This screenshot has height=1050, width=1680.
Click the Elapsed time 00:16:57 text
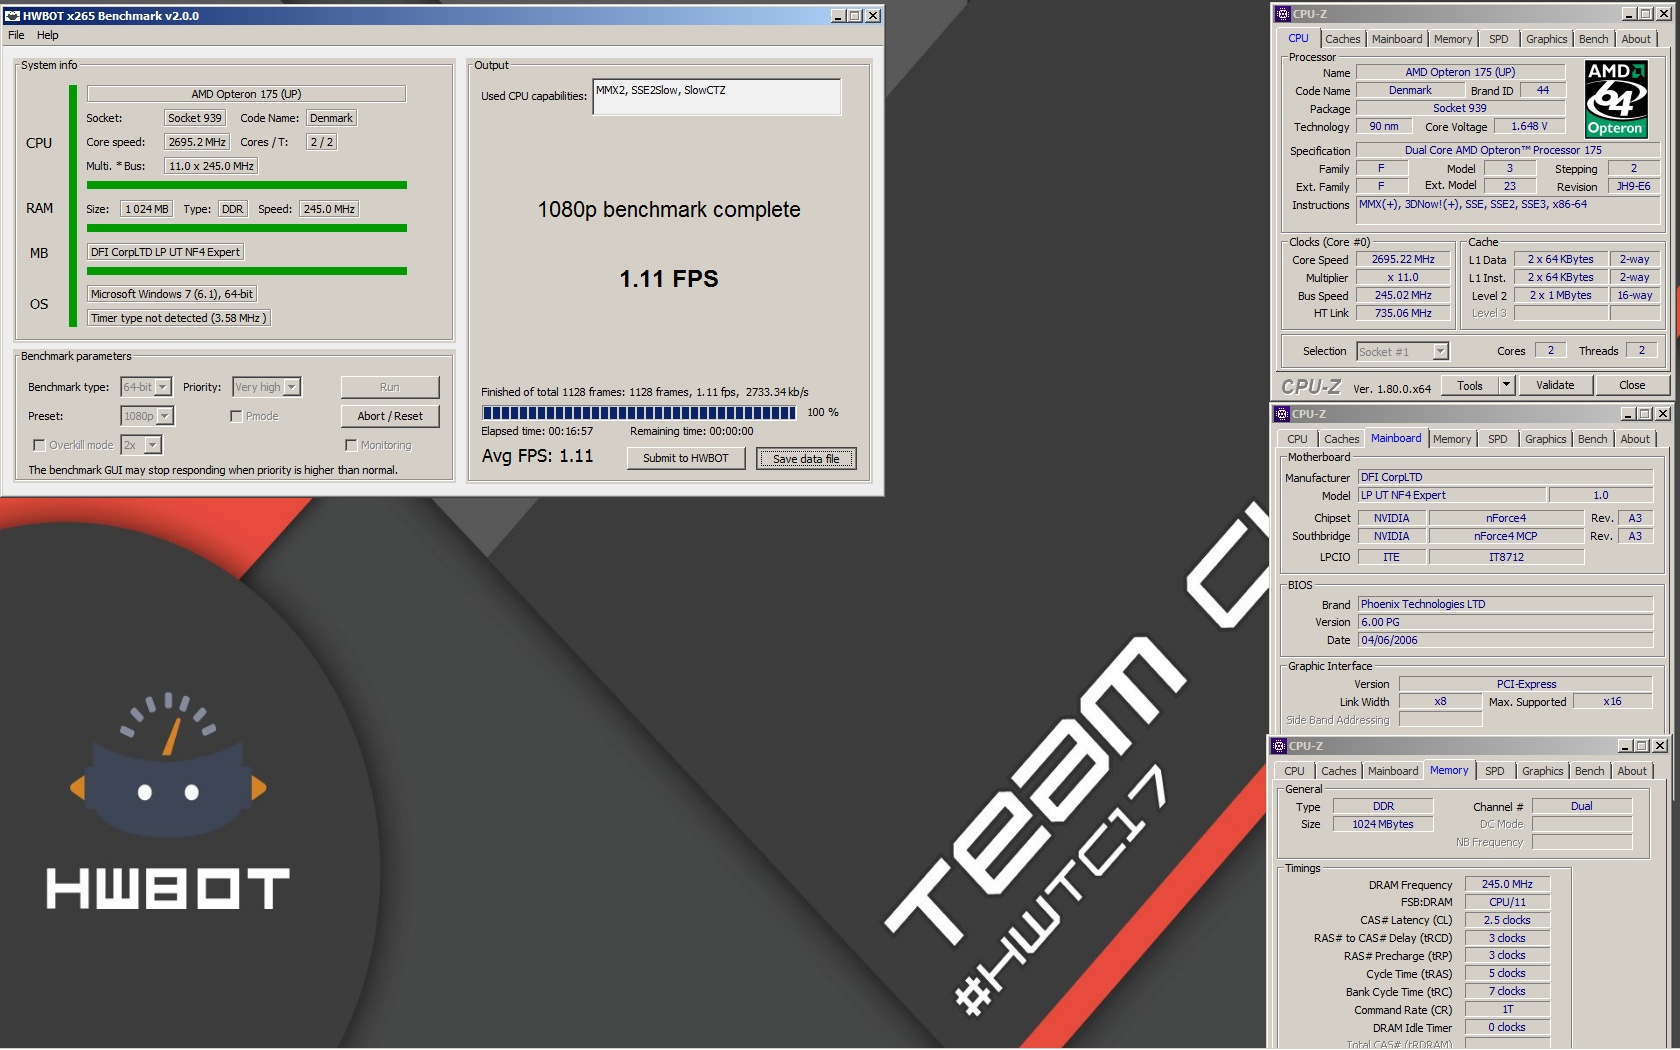coord(537,432)
